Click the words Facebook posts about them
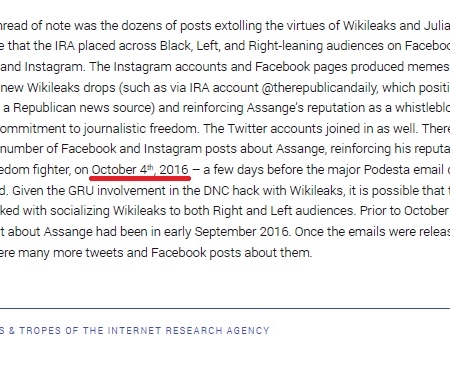Screen dimensions: 450x365 231,253
